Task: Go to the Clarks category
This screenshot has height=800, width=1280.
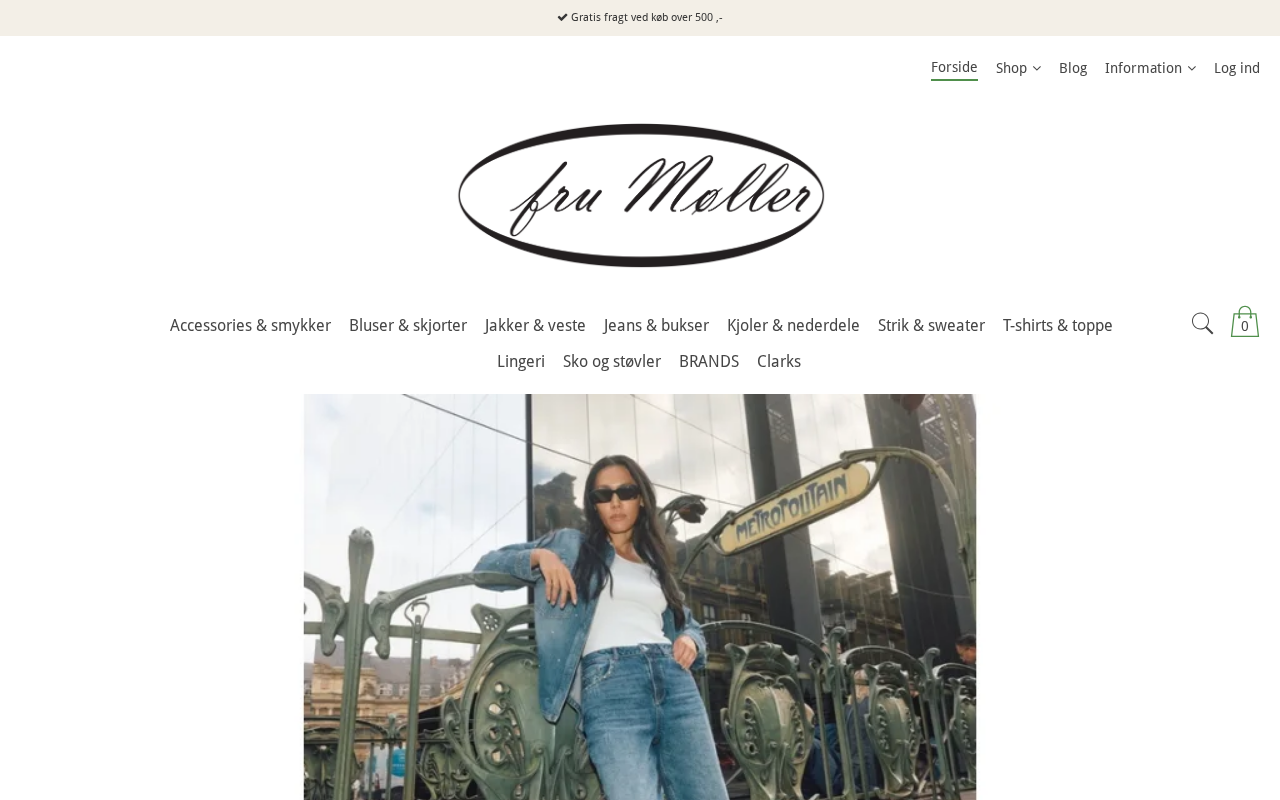Action: pyautogui.click(x=779, y=361)
